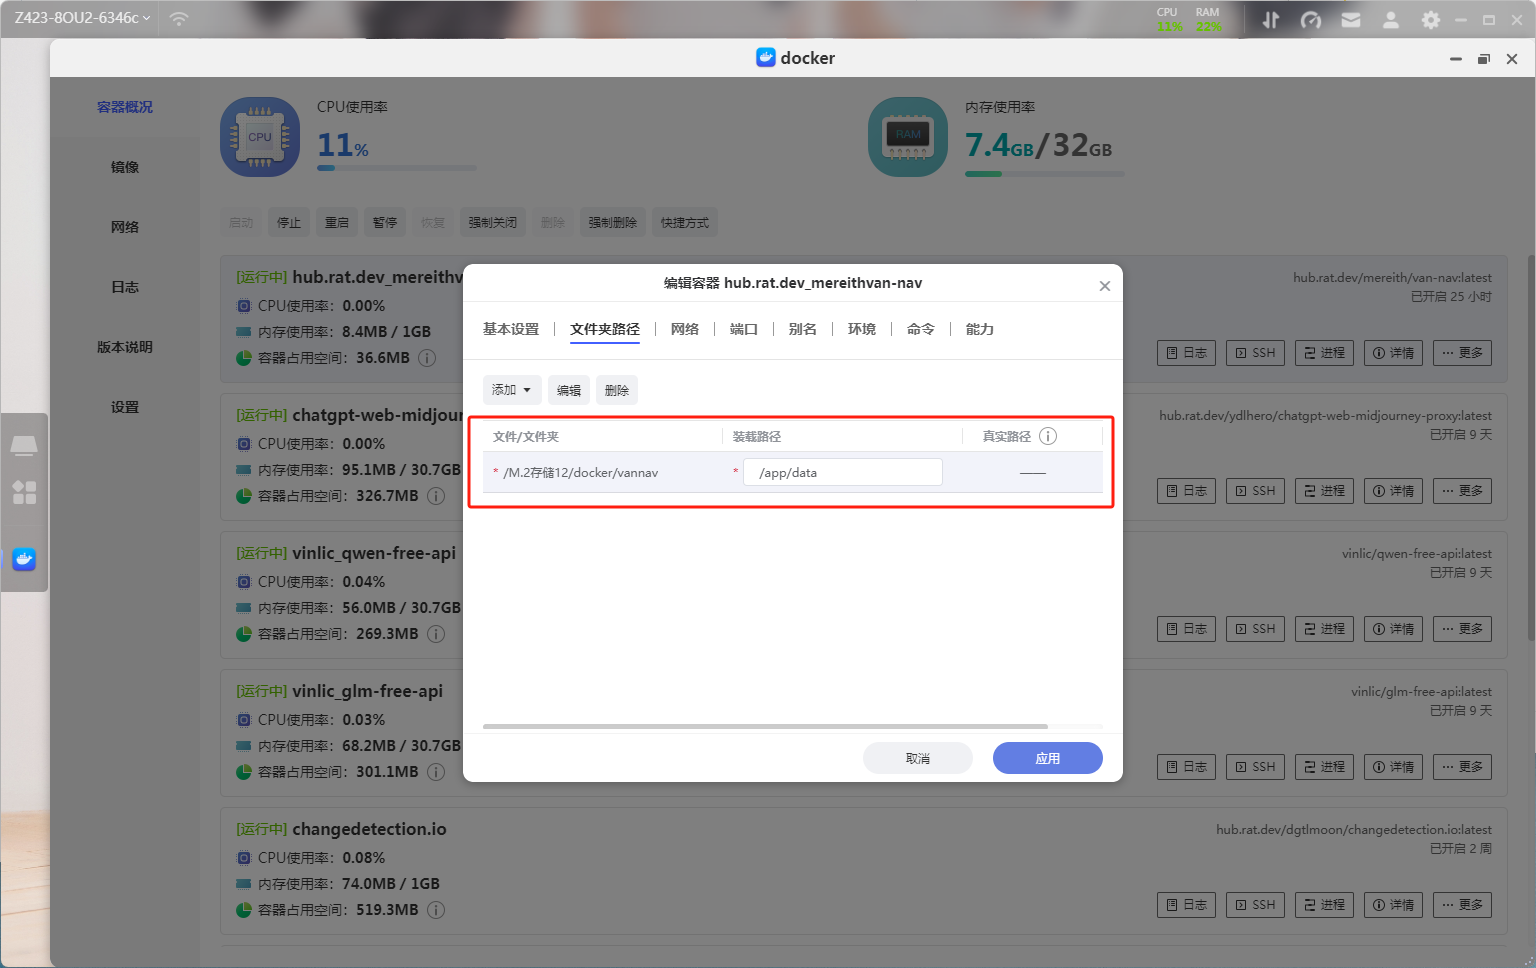Click the CPU chip icon
1536x968 pixels.
[x=260, y=137]
